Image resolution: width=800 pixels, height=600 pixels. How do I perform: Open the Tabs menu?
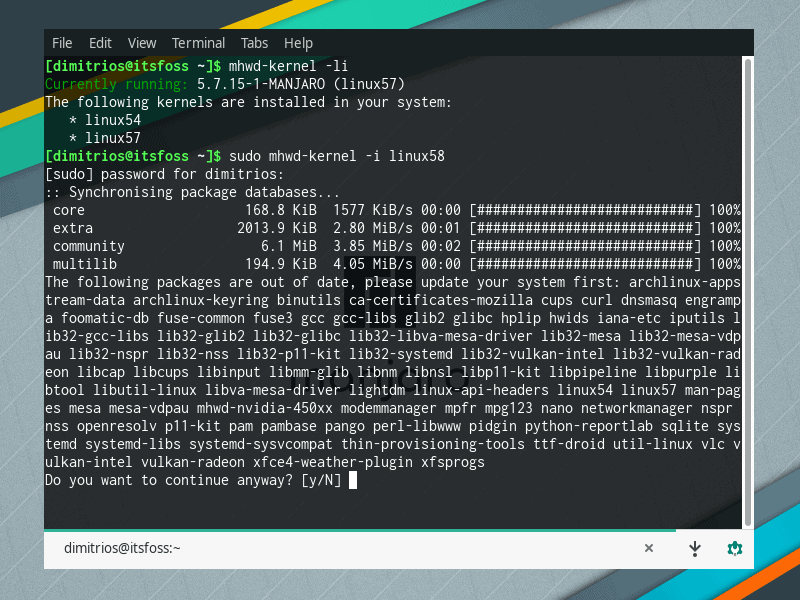click(254, 42)
